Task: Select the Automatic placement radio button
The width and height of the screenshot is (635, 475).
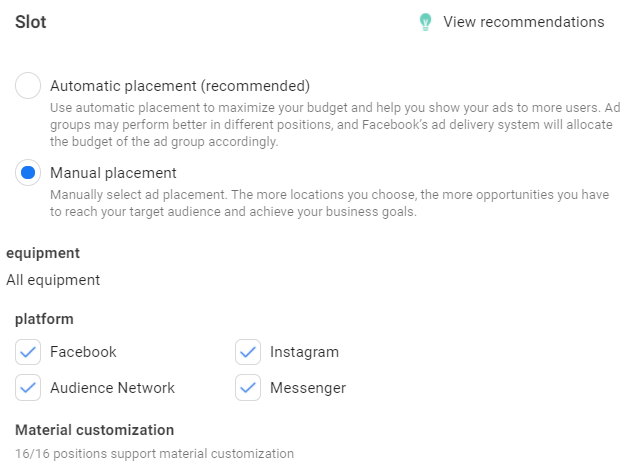Action: click(28, 86)
